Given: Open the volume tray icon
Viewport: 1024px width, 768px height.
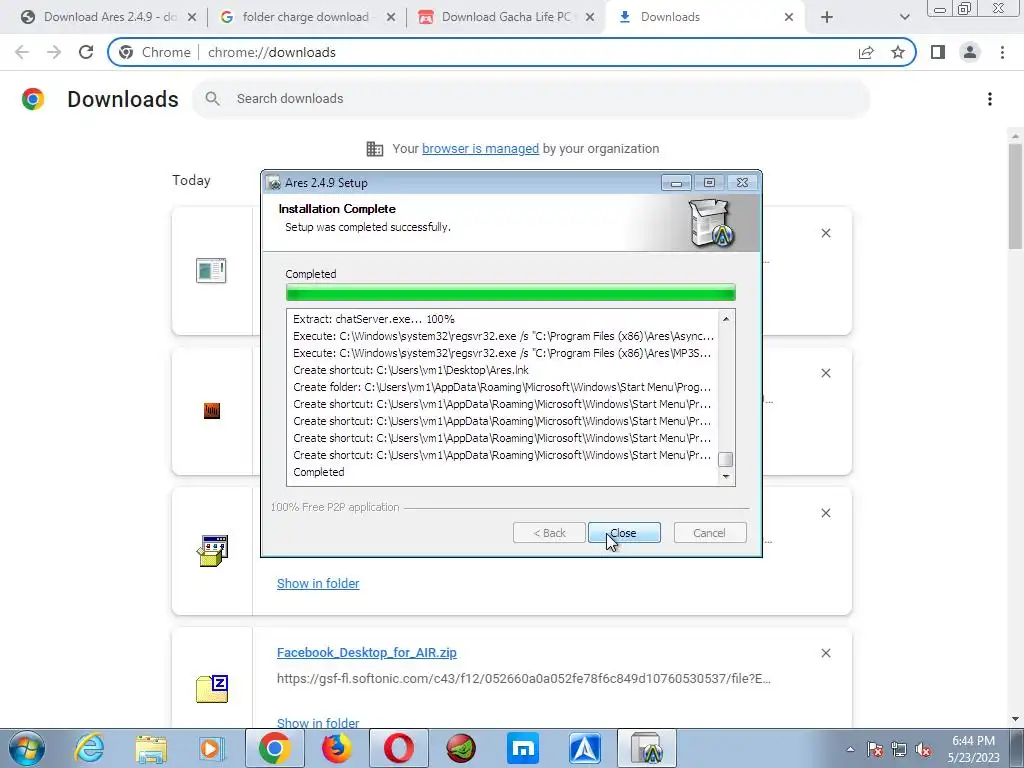Looking at the screenshot, I should point(923,749).
